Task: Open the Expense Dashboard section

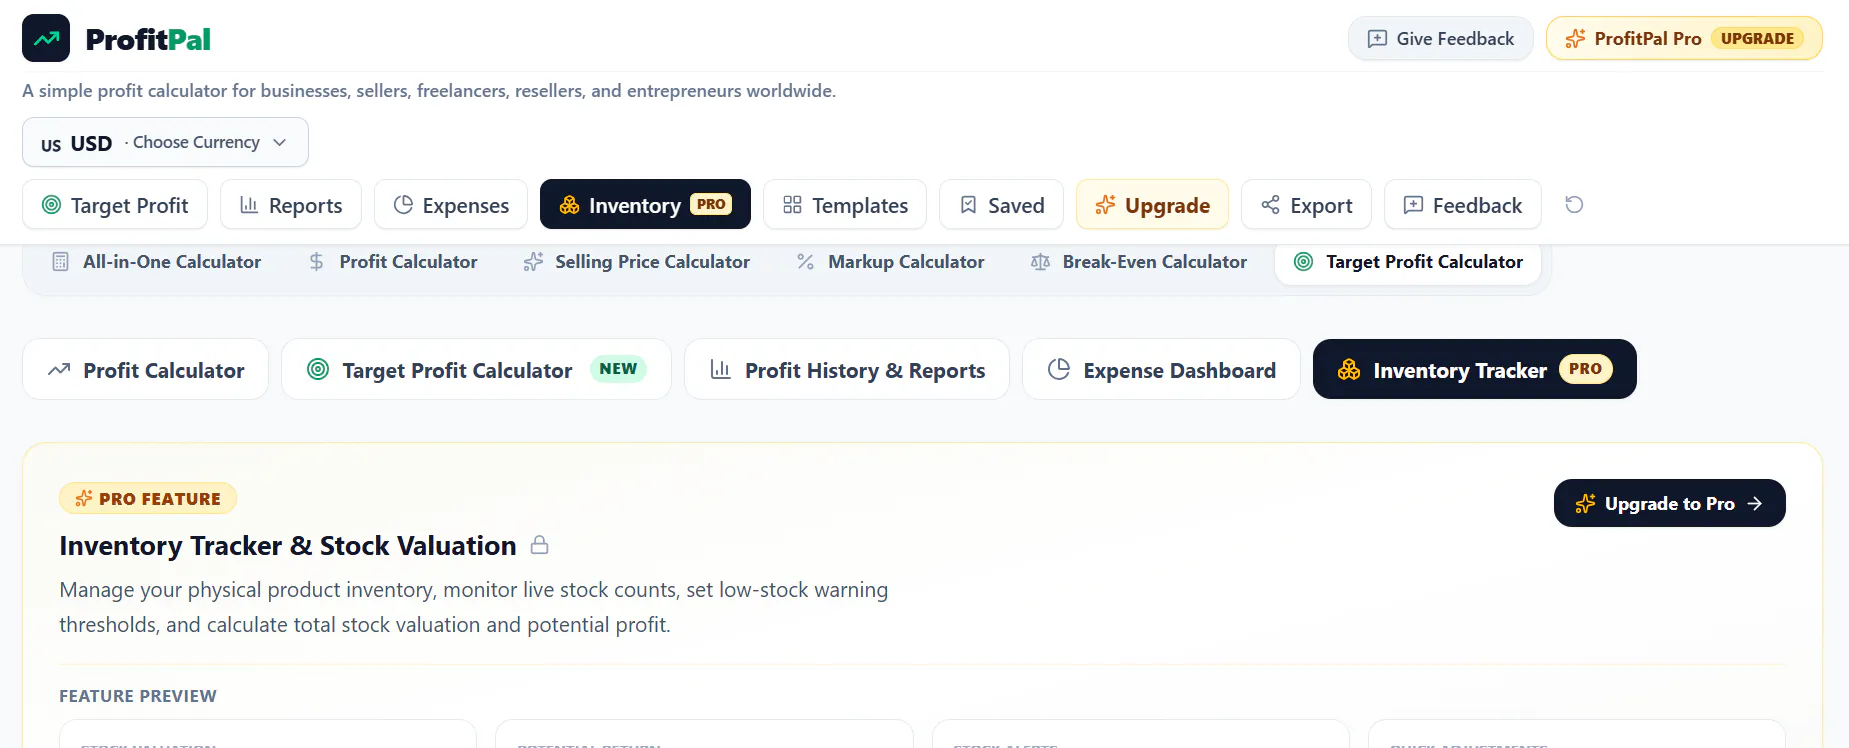Action: coord(1161,370)
